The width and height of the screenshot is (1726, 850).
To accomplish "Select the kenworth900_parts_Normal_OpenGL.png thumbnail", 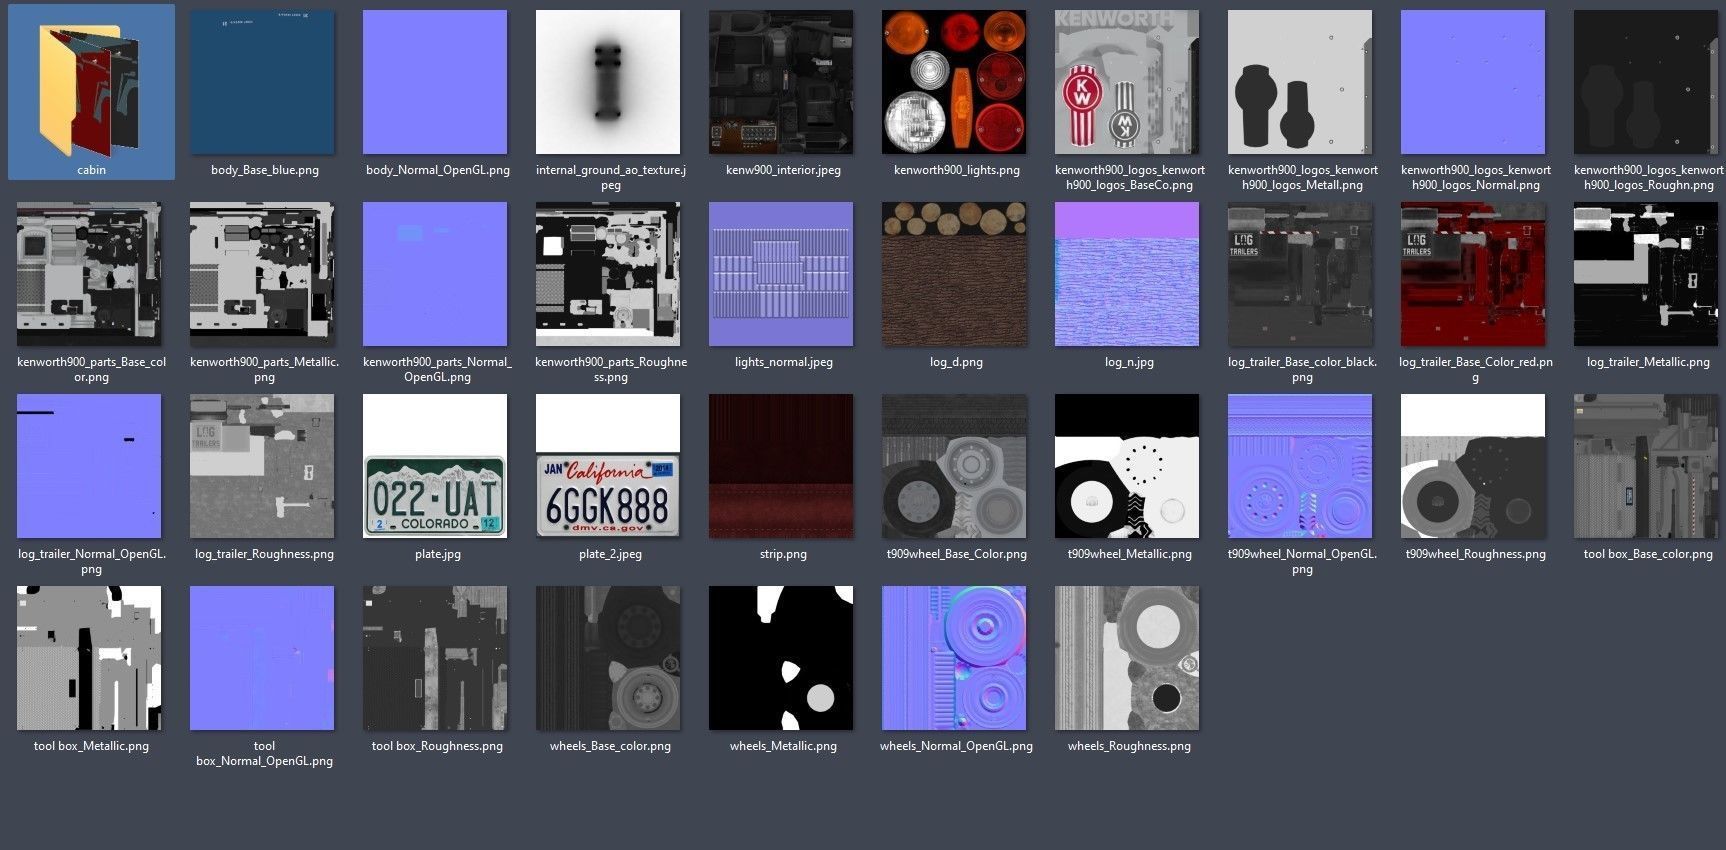I will (435, 274).
